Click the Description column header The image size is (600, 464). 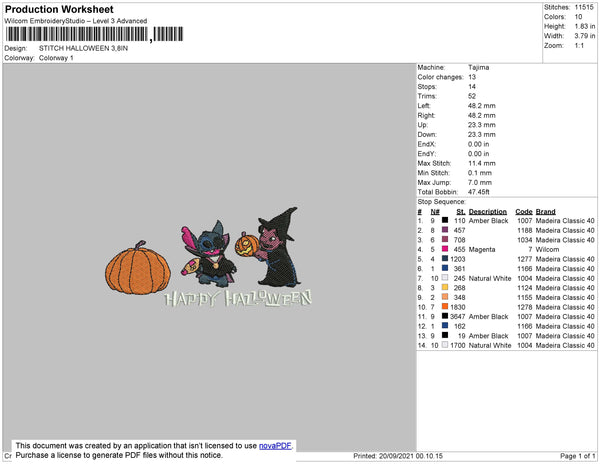coord(488,212)
